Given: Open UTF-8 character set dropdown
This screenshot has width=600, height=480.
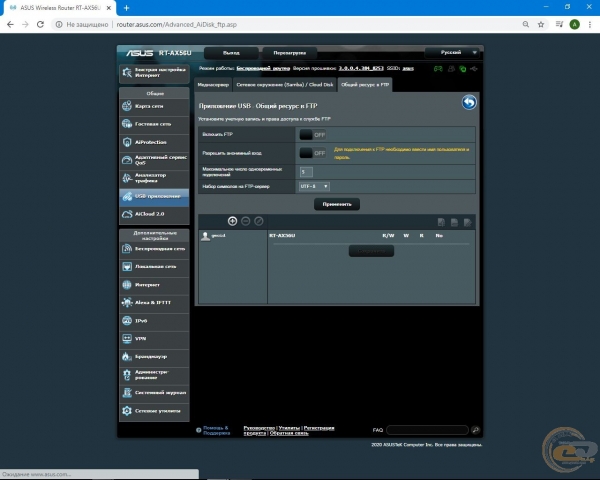Looking at the screenshot, I should point(314,186).
